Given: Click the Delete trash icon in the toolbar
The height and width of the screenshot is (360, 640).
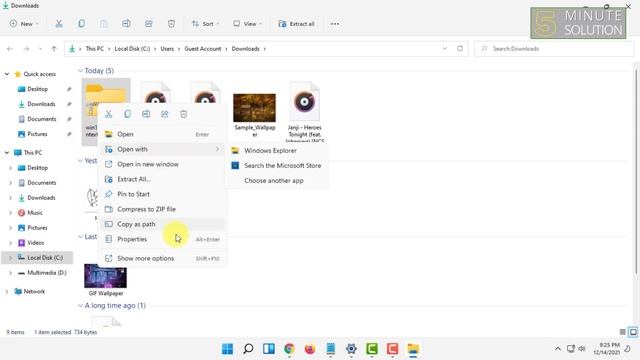Looking at the screenshot, I should coord(171,24).
